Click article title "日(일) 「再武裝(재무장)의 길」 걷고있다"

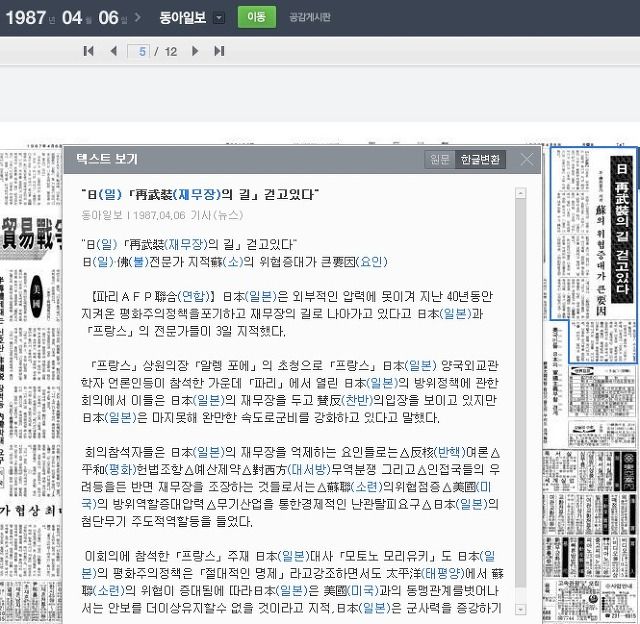click(200, 194)
